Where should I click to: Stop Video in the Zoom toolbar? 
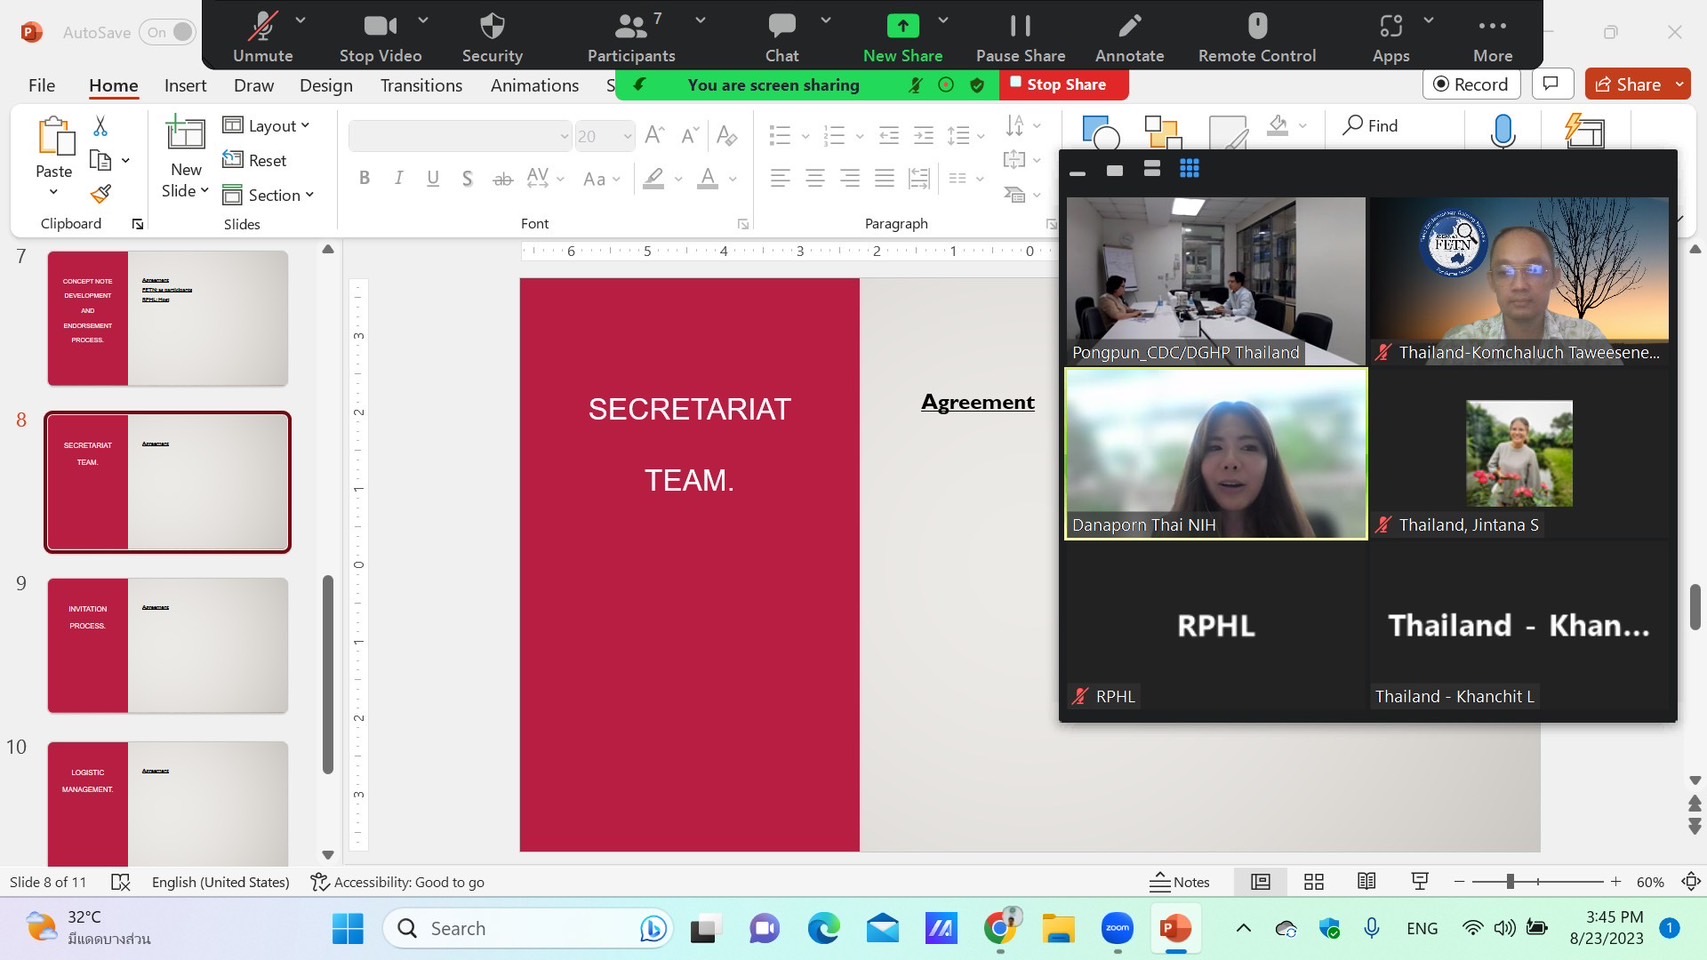click(x=380, y=37)
